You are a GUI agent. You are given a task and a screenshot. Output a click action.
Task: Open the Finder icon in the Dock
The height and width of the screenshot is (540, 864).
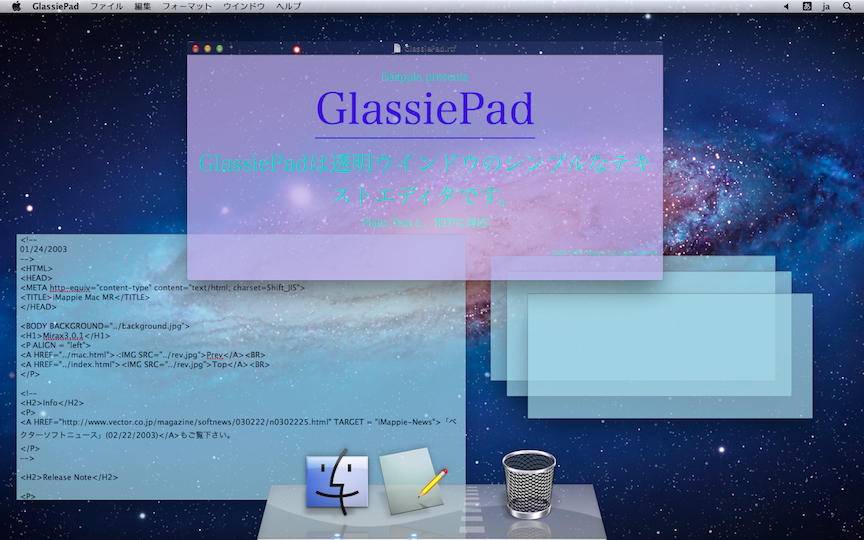pos(337,482)
